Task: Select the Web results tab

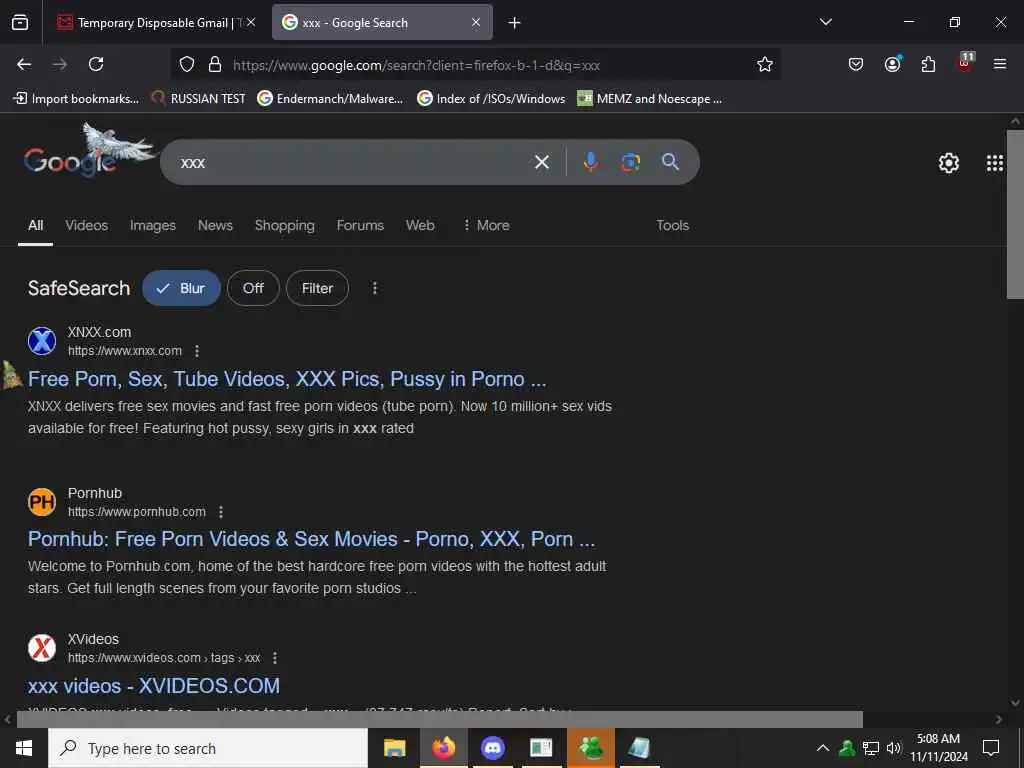Action: tap(421, 225)
